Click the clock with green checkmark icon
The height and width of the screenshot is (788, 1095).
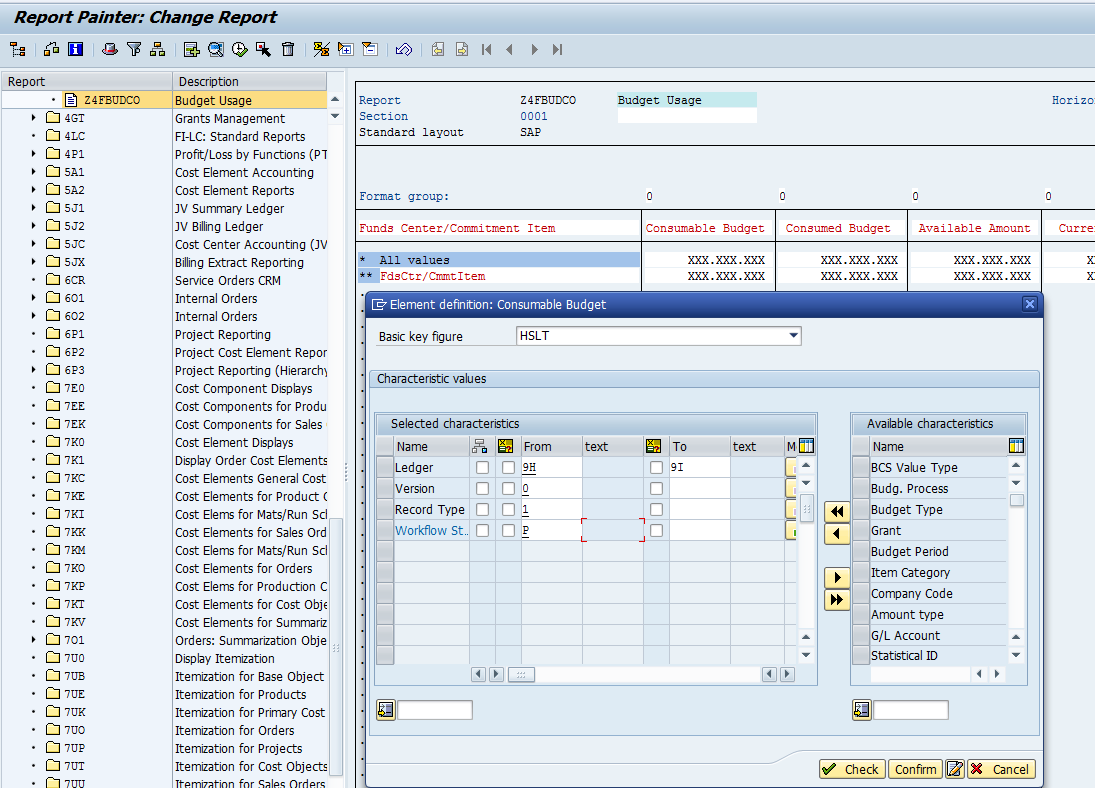point(240,50)
